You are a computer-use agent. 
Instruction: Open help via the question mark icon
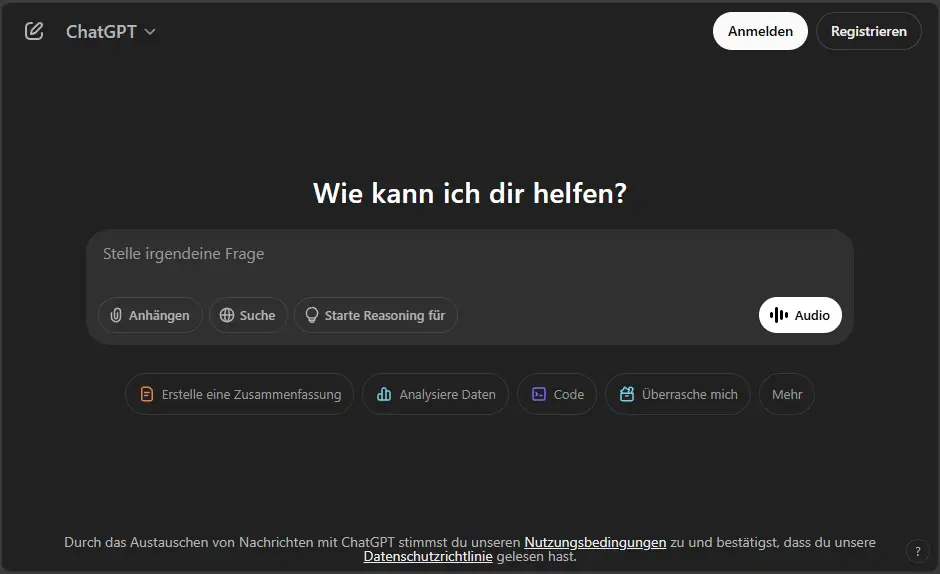(918, 551)
